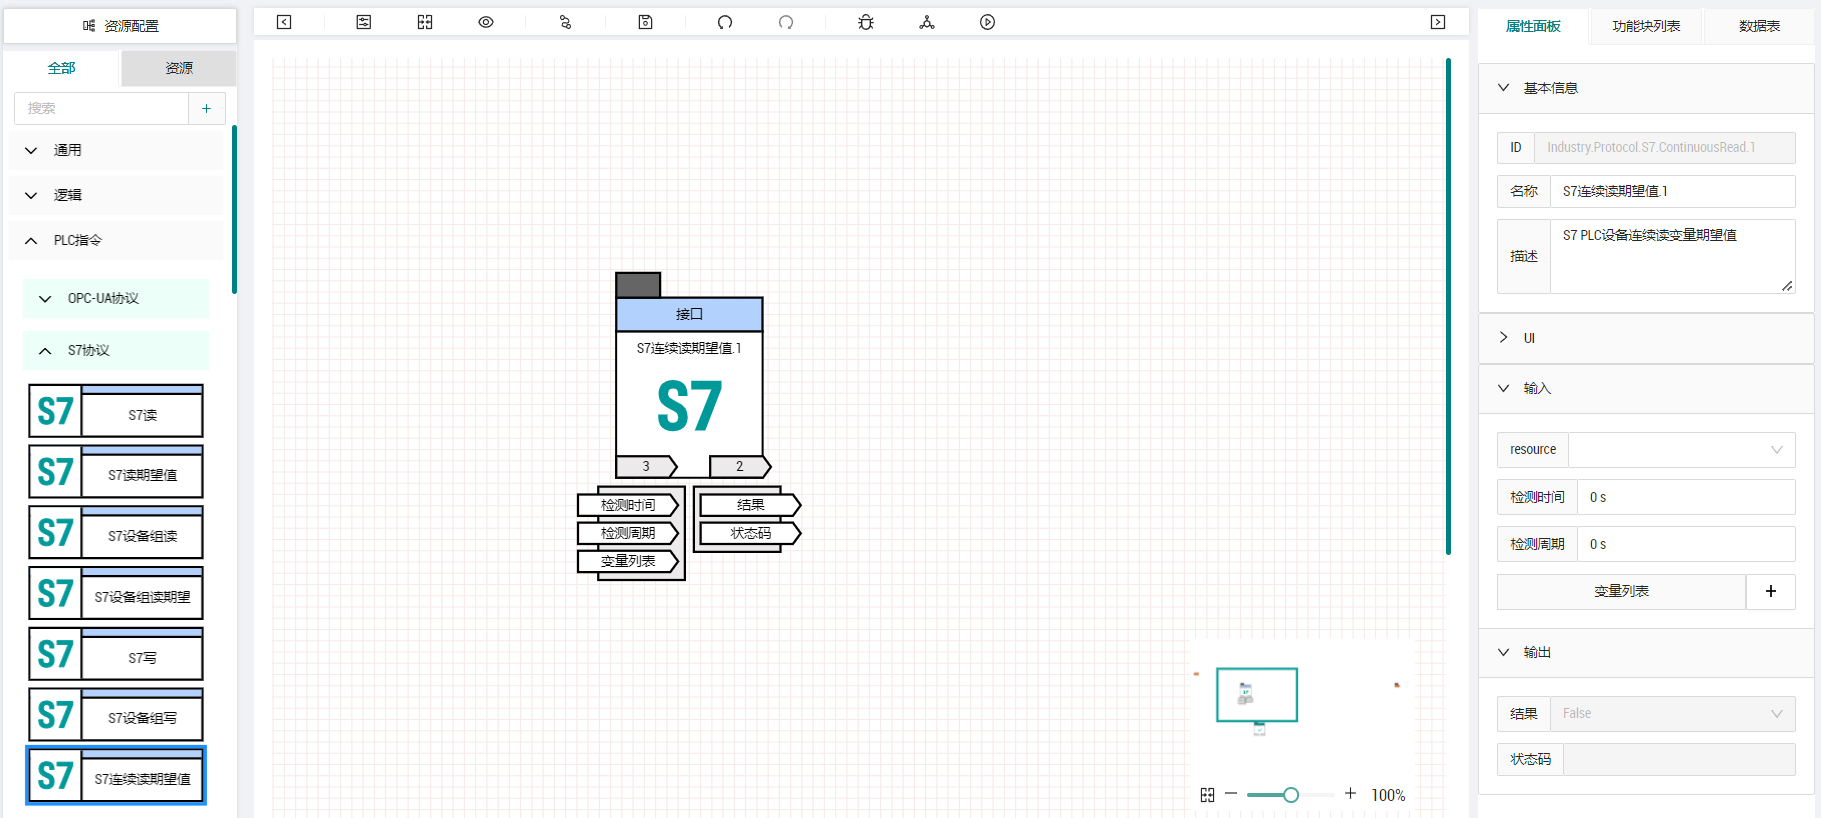The height and width of the screenshot is (818, 1821).
Task: Click the input port count 3 arrow
Action: pyautogui.click(x=647, y=466)
